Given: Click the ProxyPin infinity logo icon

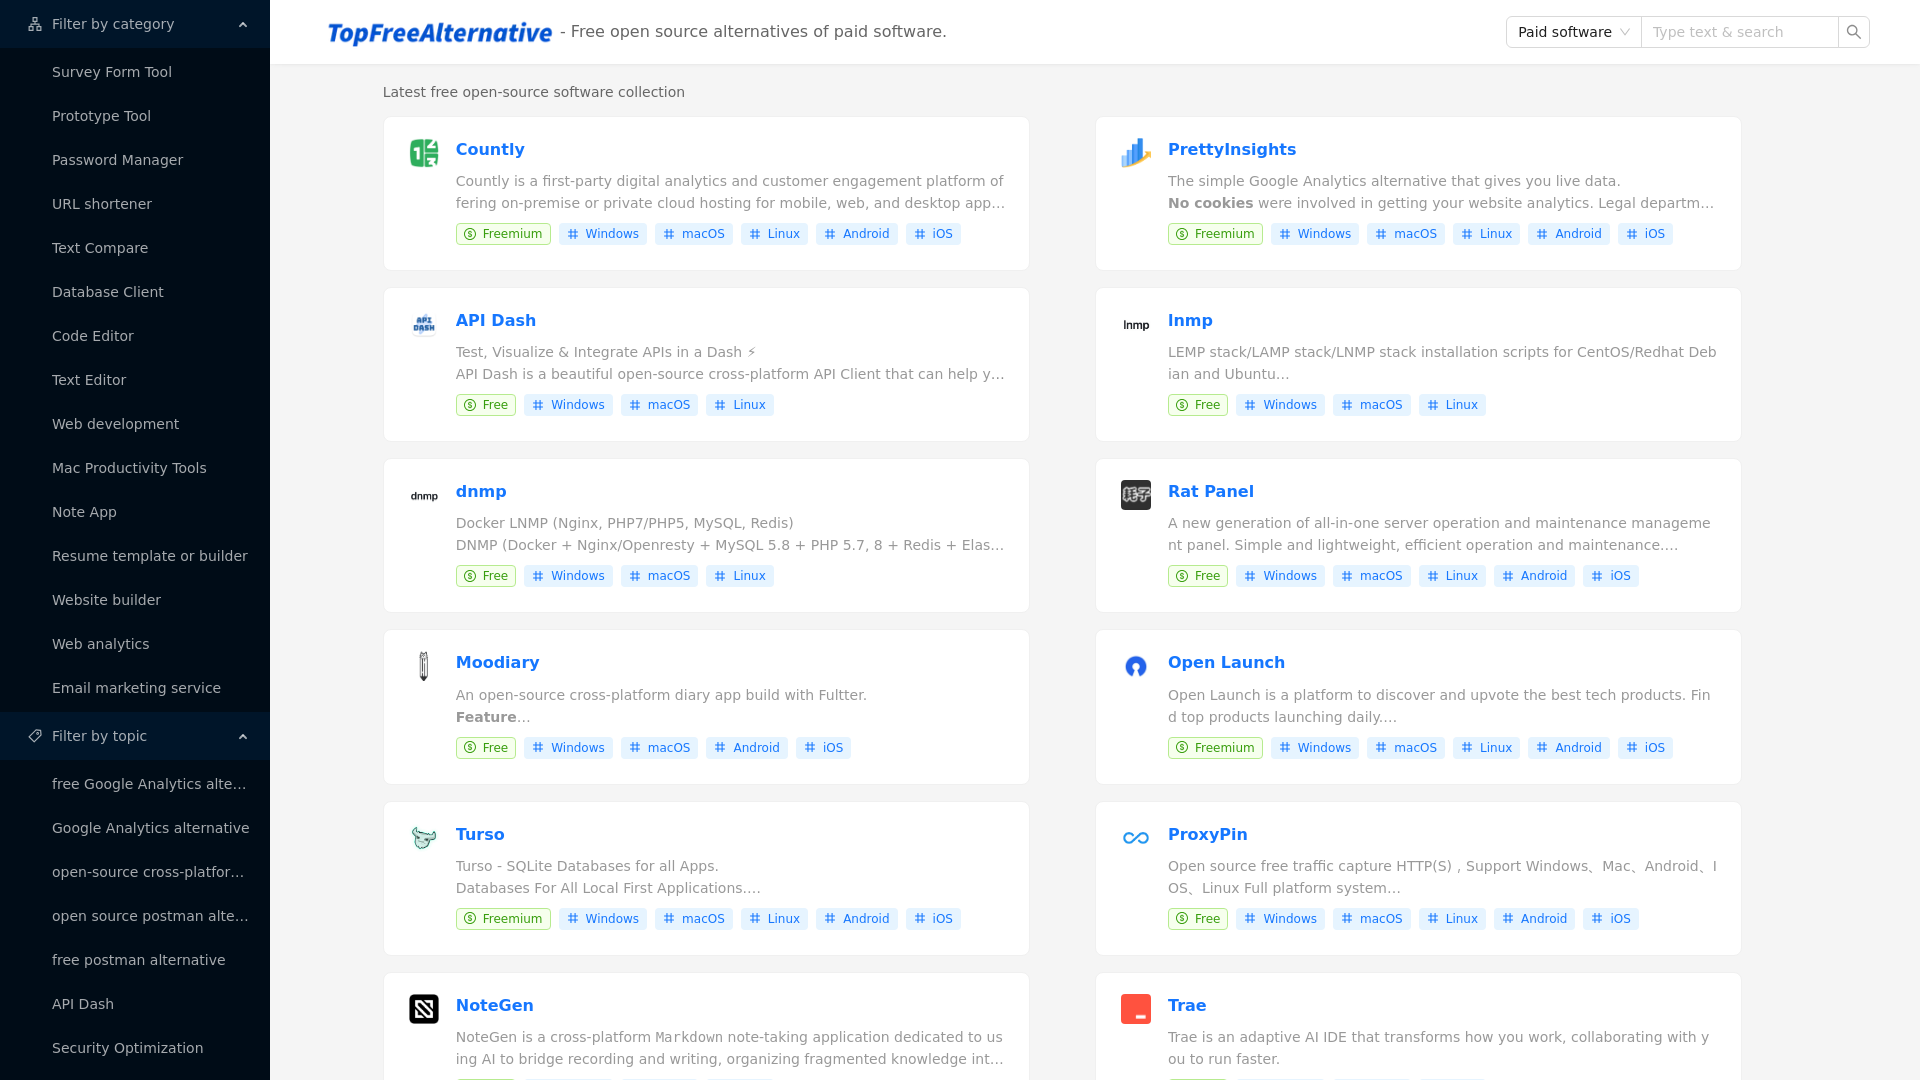Looking at the screenshot, I should [x=1136, y=838].
